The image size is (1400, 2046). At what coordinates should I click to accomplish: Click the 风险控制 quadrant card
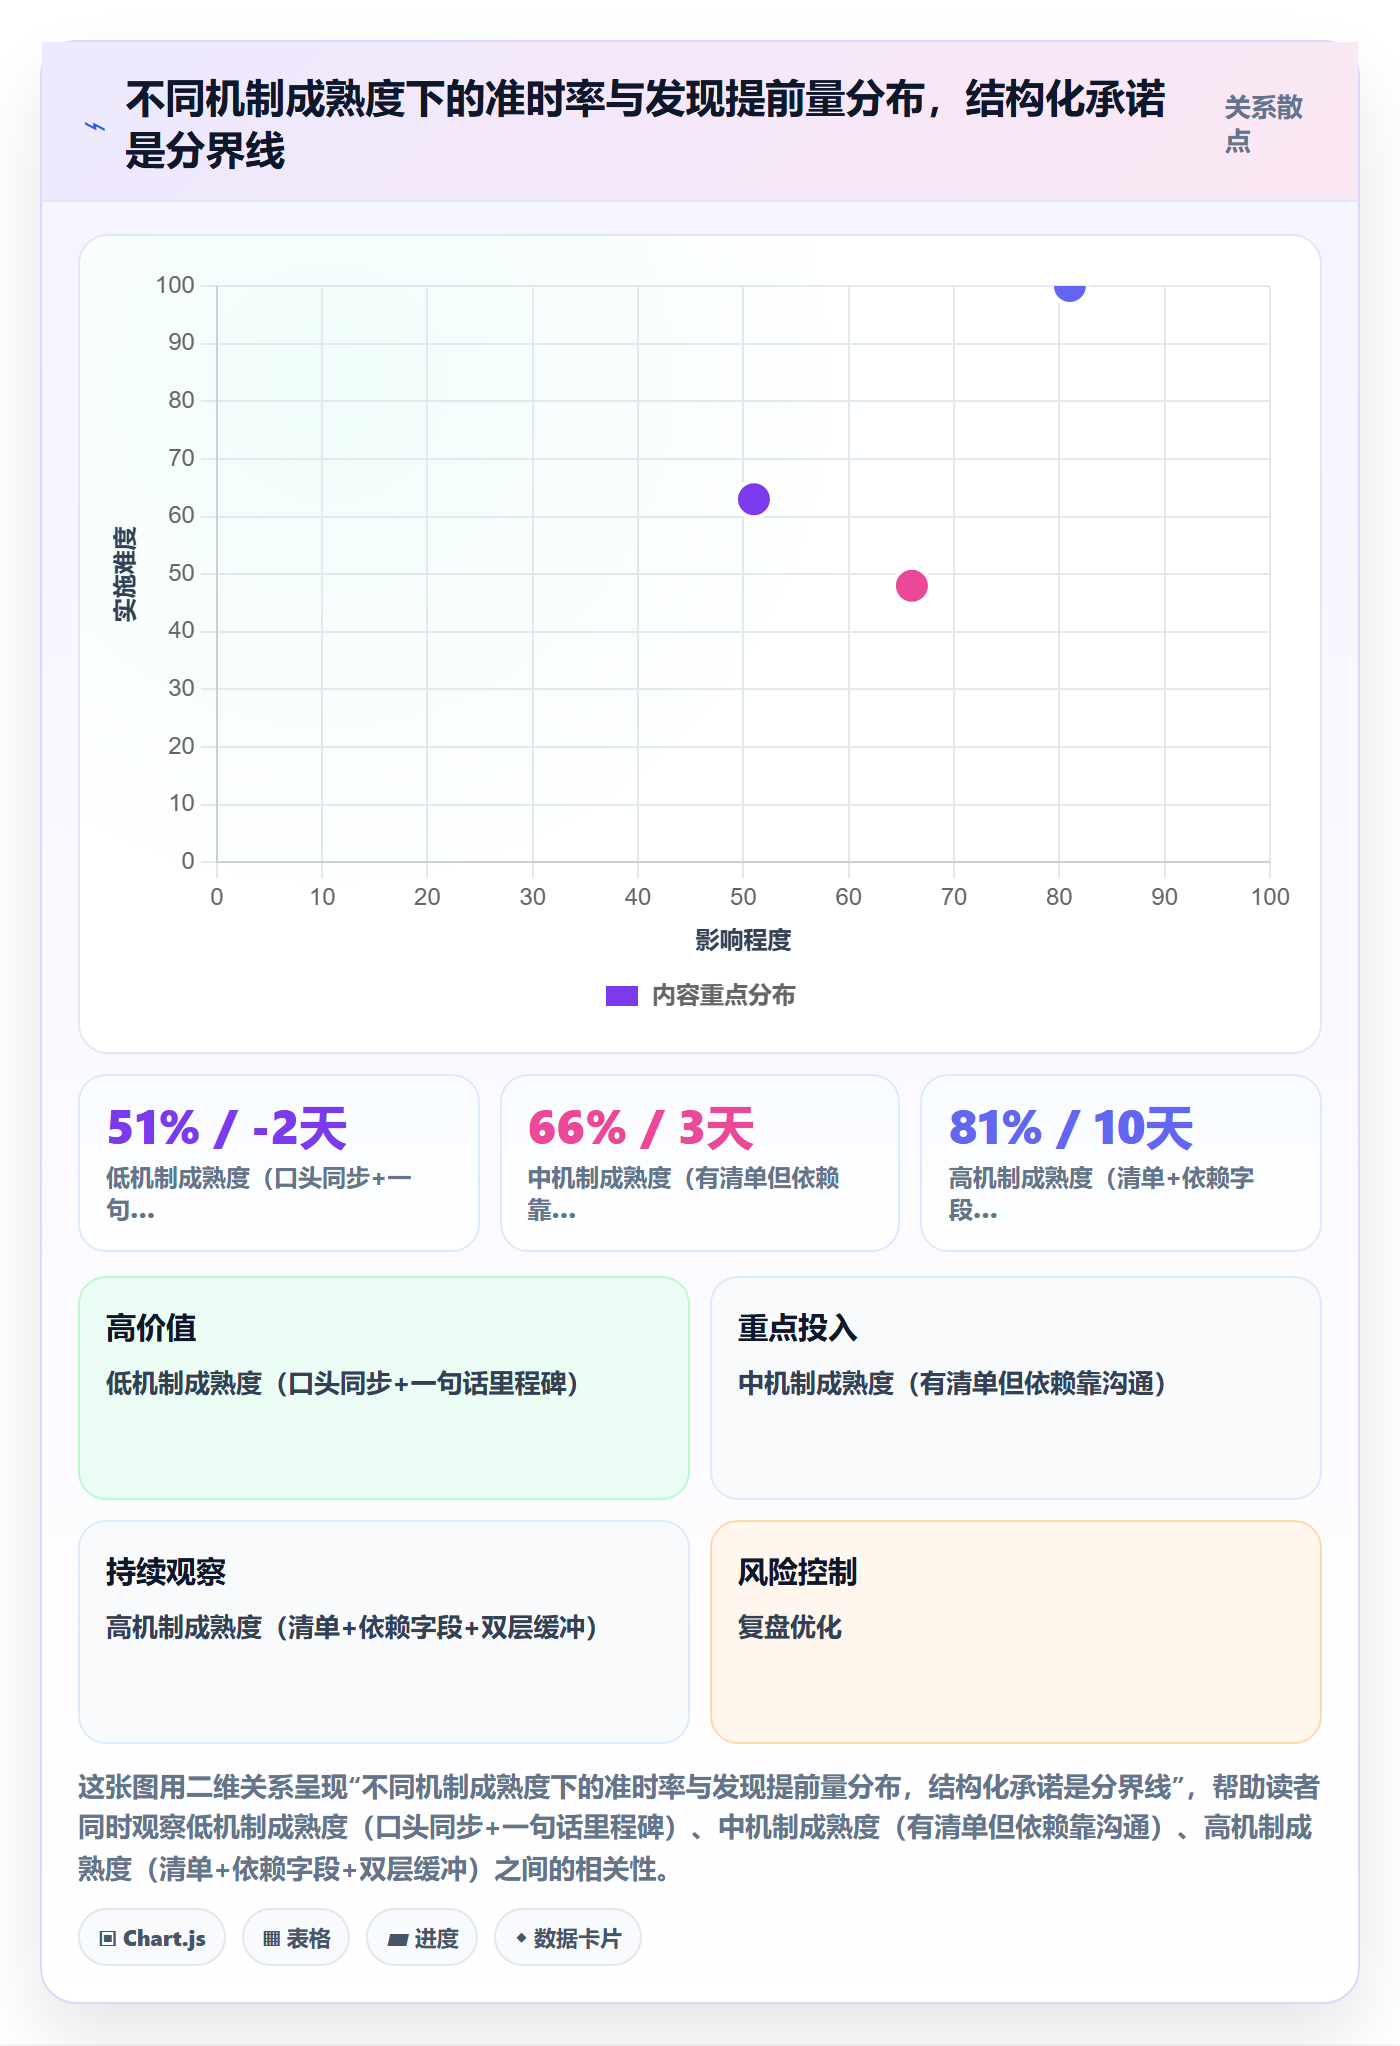tap(1016, 1632)
